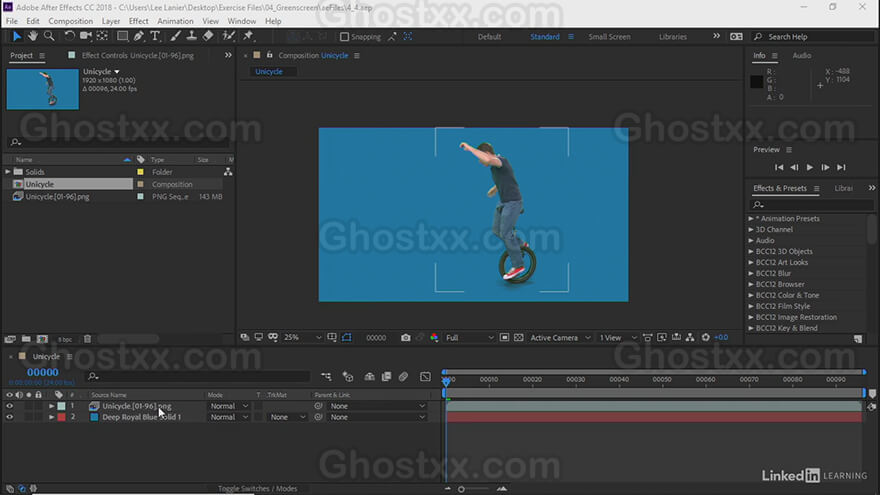Viewport: 880px width, 495px height.
Task: Create new folder in Project panel
Action: tap(26, 339)
